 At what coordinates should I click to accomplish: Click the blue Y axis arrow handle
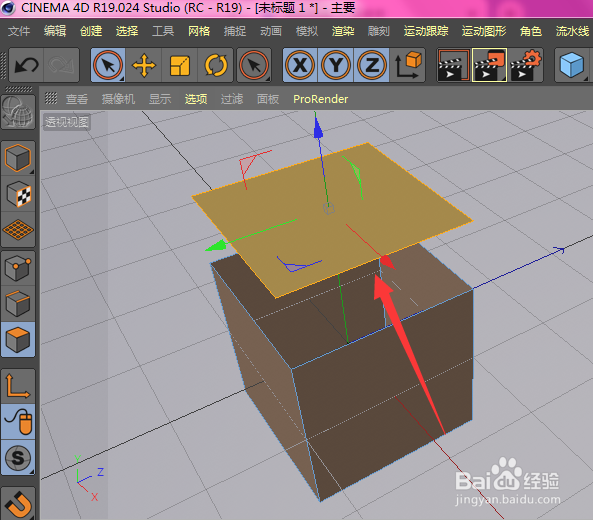(318, 127)
